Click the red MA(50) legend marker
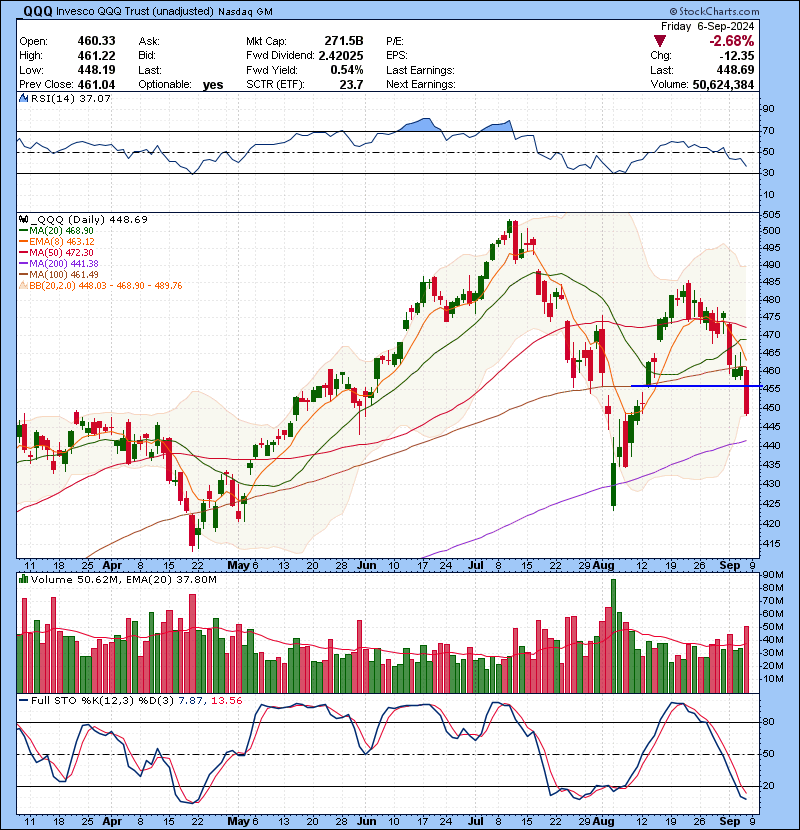800x830 pixels. point(22,251)
